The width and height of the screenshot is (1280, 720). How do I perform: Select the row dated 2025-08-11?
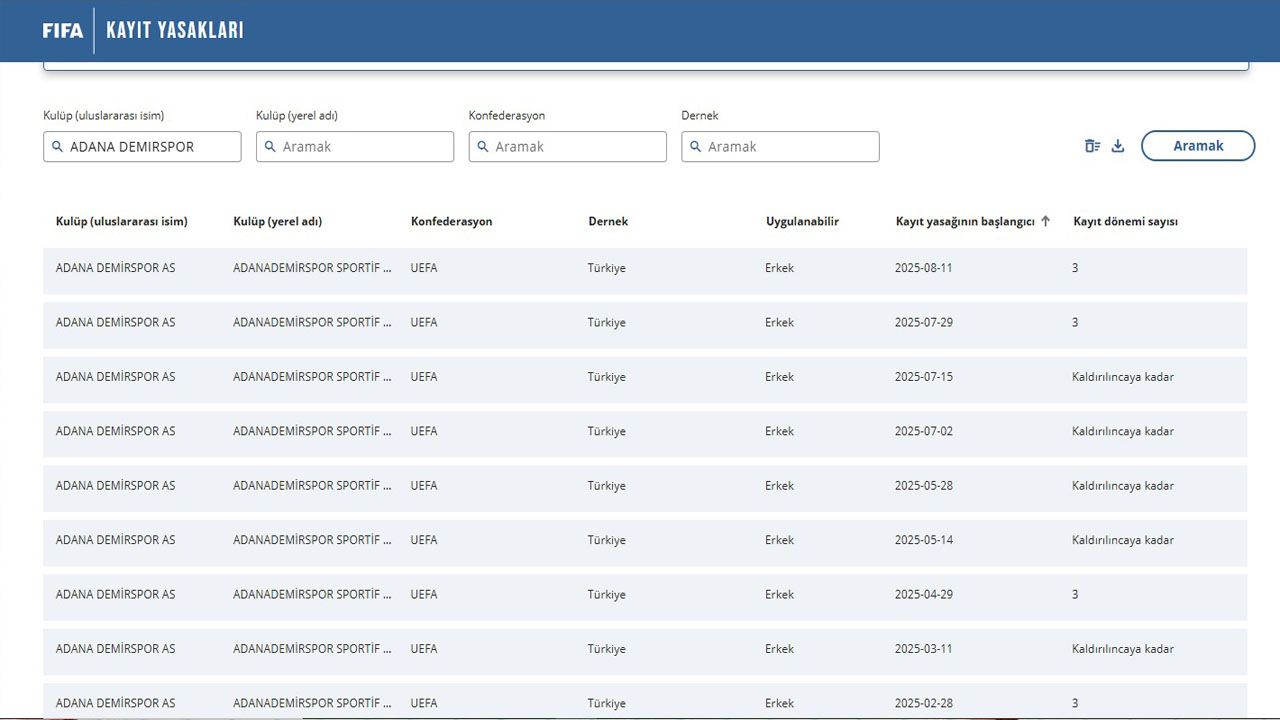click(645, 268)
